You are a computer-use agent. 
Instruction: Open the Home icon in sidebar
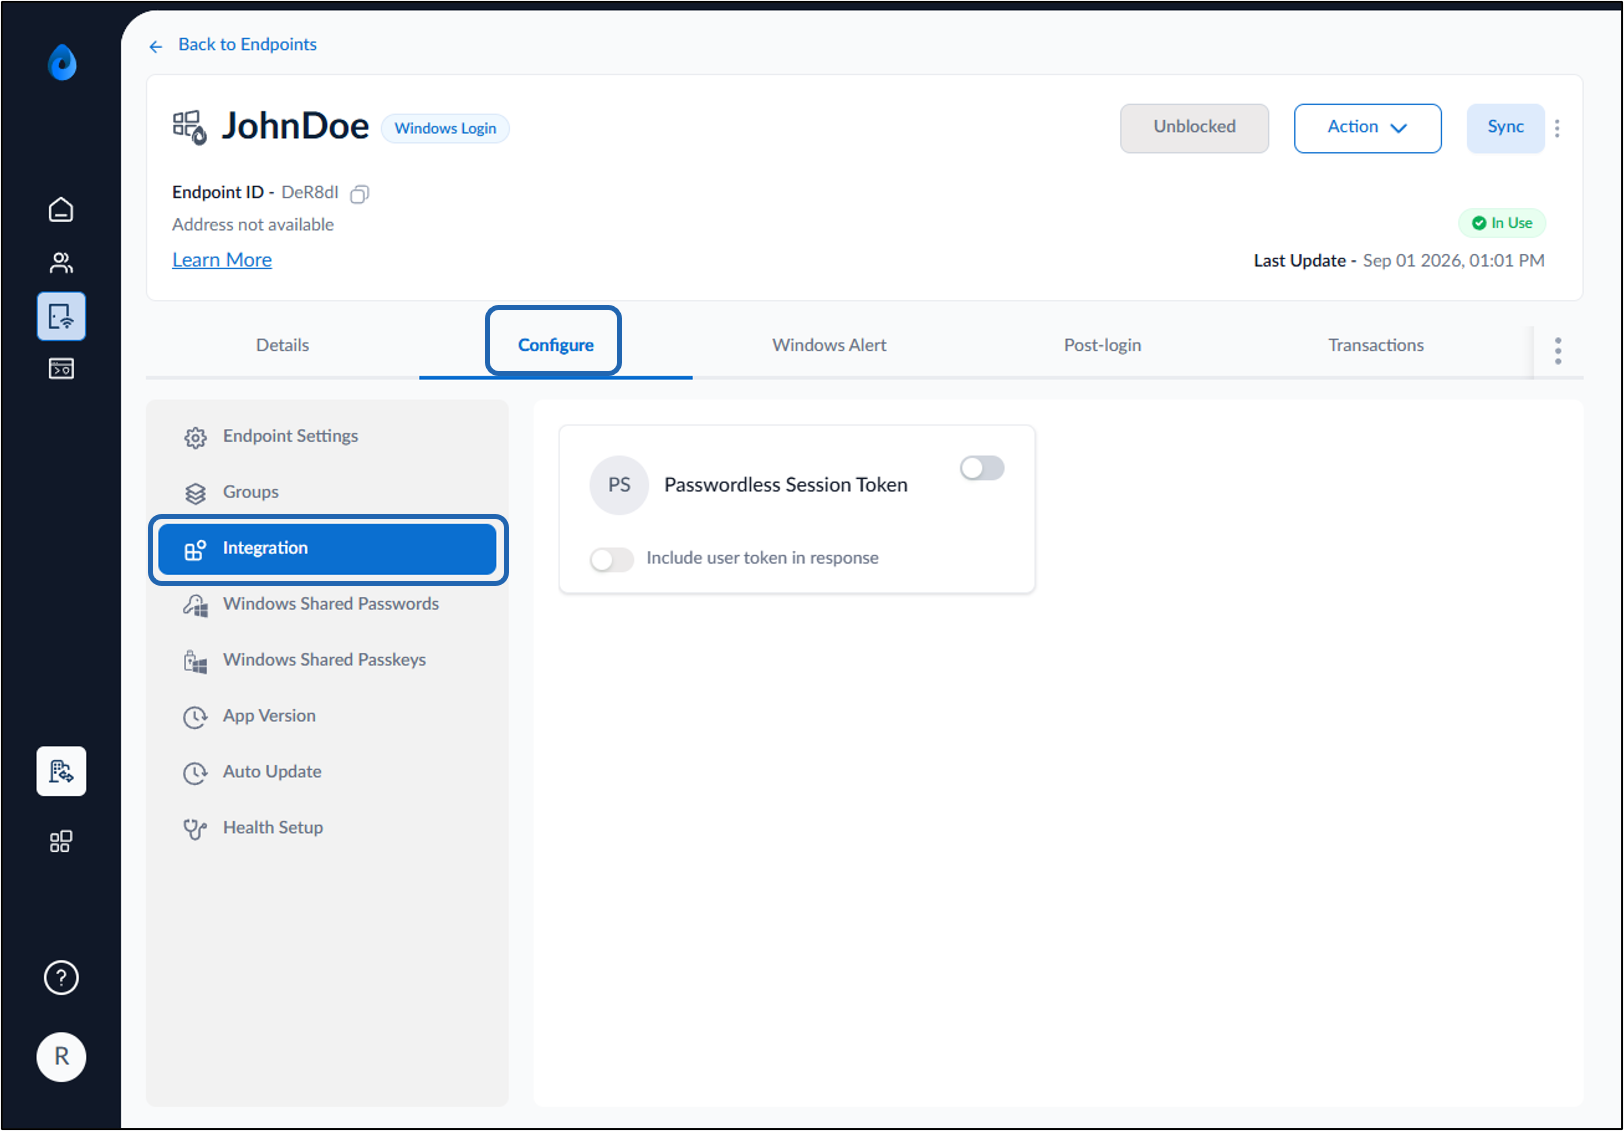pyautogui.click(x=61, y=210)
